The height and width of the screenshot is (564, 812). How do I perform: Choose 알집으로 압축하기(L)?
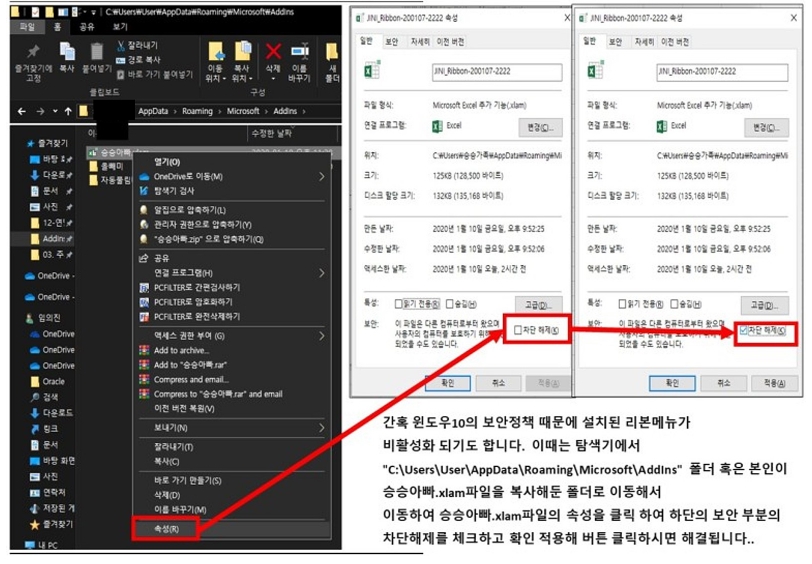[x=232, y=210]
